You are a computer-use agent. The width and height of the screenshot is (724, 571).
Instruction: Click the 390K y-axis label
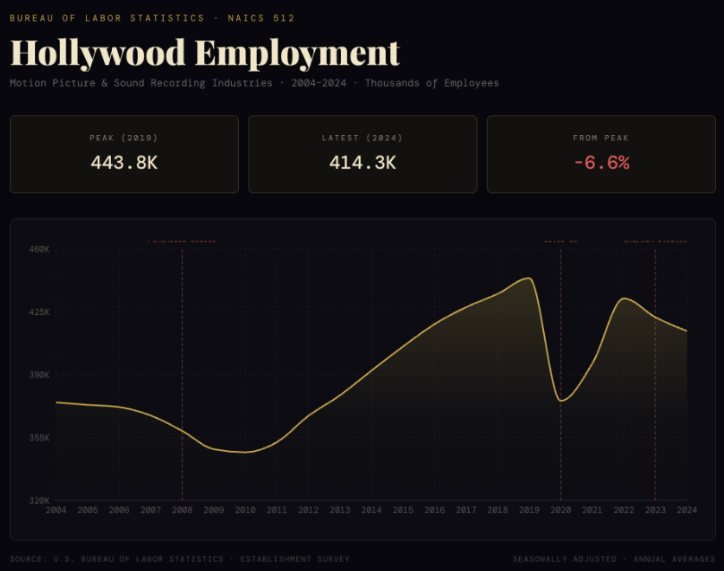[38, 375]
